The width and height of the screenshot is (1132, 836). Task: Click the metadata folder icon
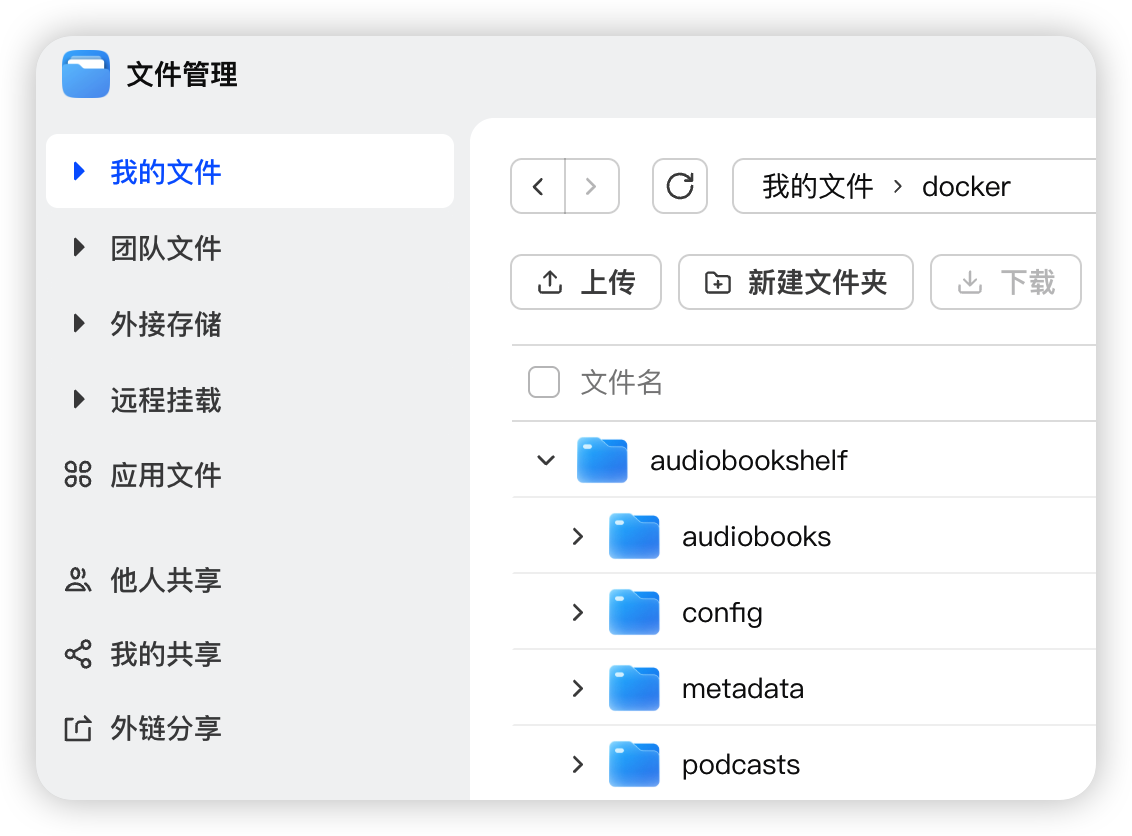coord(634,689)
